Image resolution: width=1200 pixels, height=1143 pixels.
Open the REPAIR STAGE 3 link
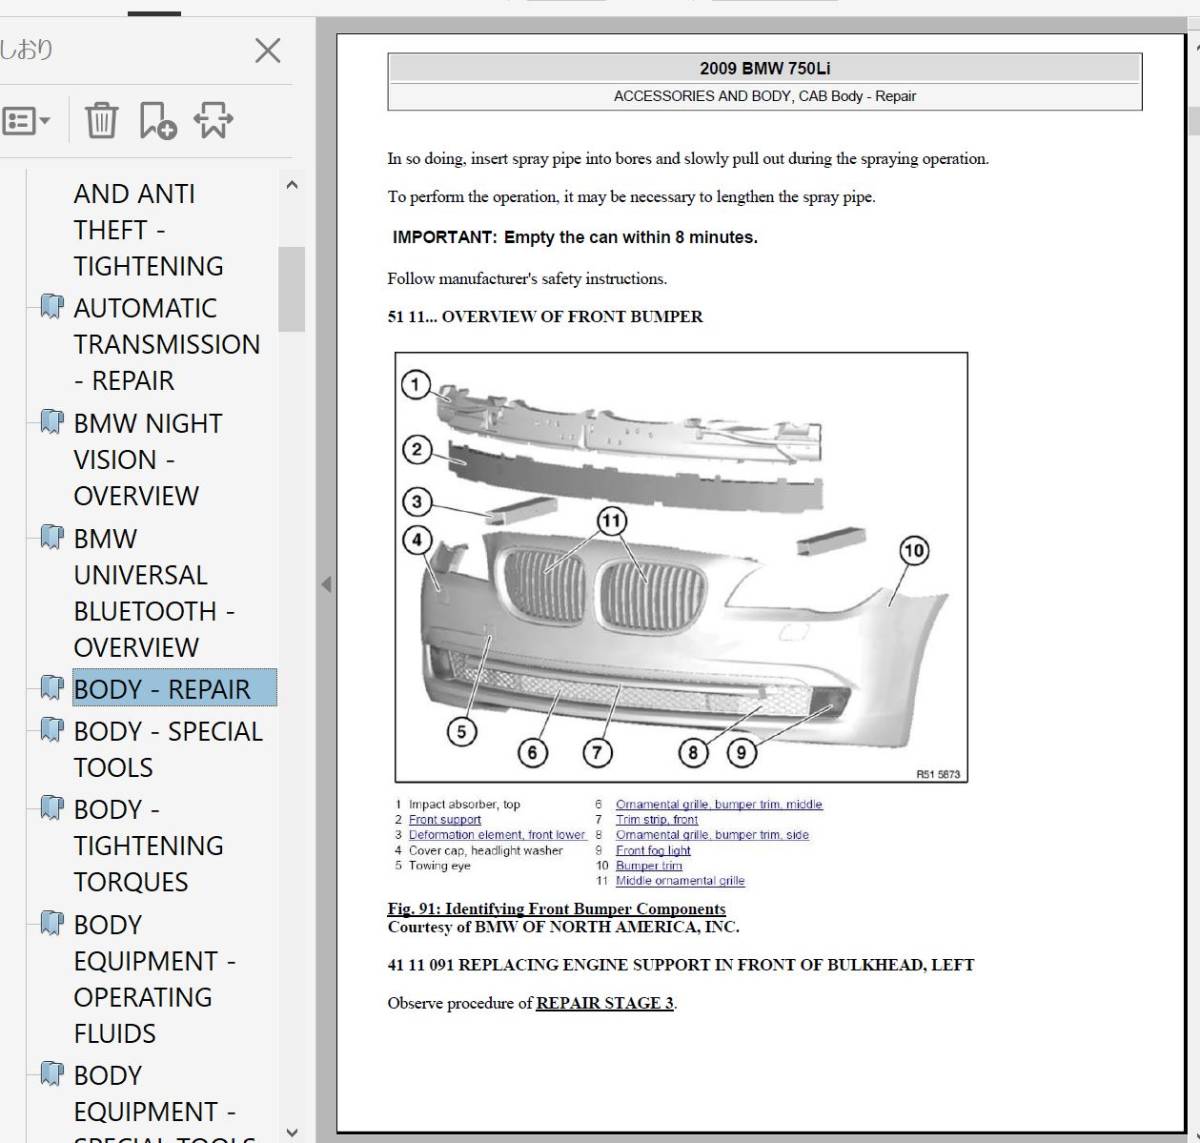[605, 1003]
